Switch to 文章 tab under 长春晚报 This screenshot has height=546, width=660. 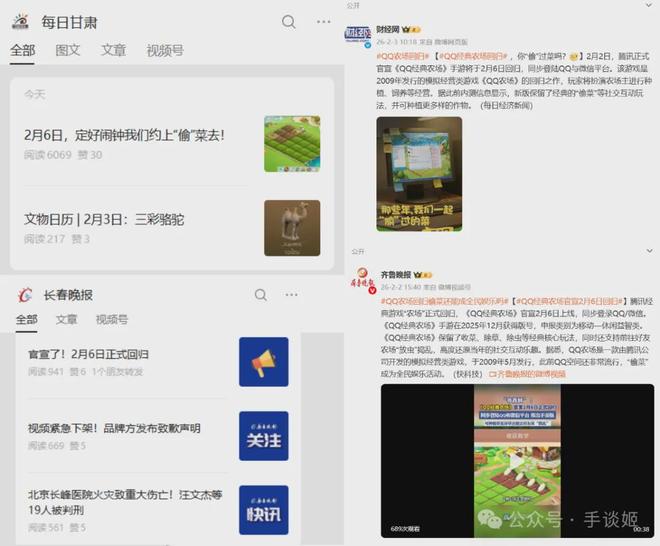tap(67, 320)
